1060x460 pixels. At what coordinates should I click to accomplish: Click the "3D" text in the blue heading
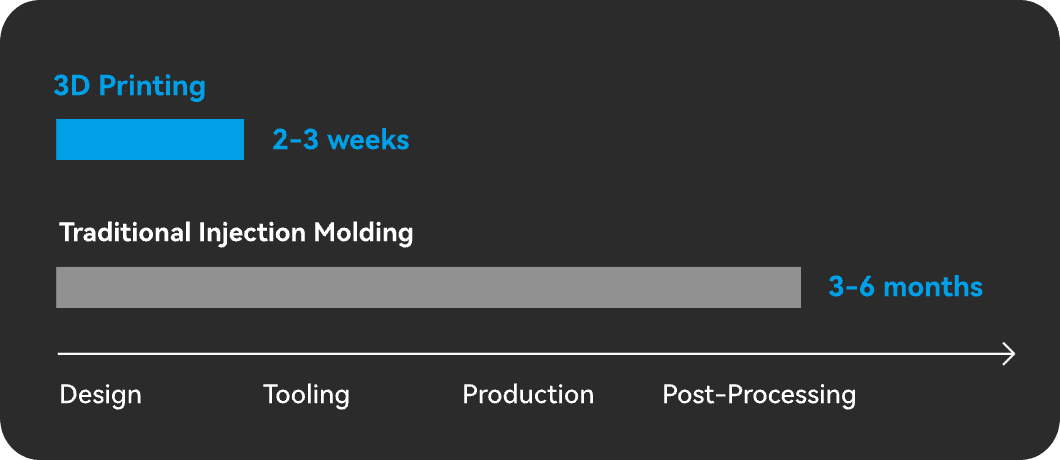[x=72, y=87]
